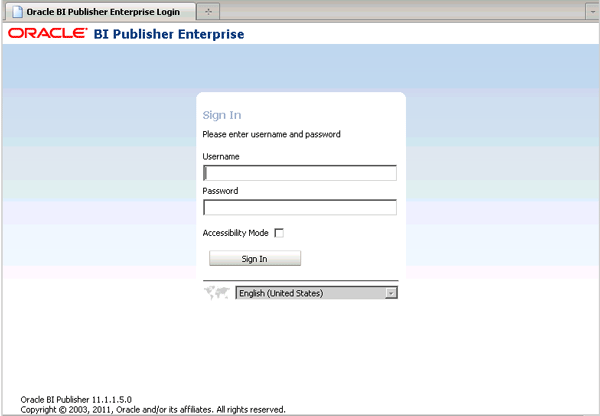
Task: Click into the Password field
Action: (300, 207)
